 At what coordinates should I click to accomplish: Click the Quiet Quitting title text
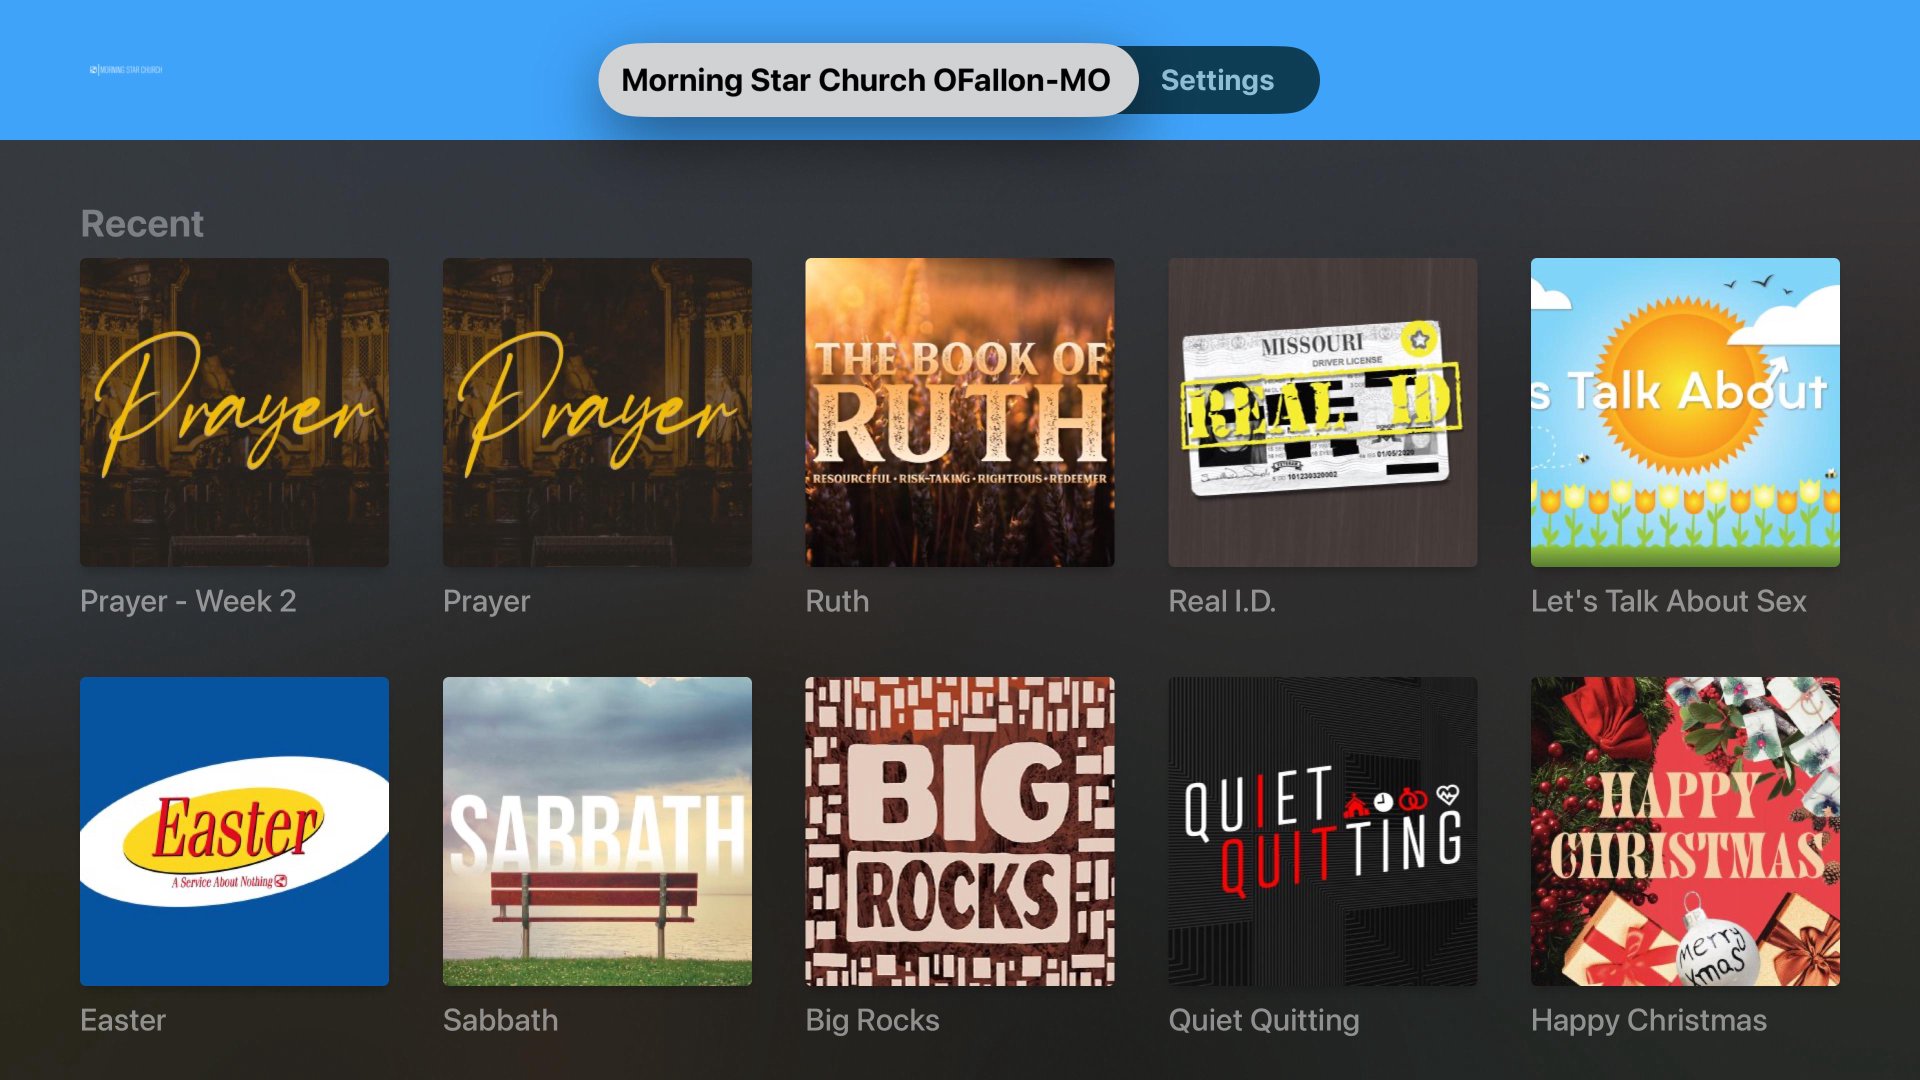[x=1264, y=1020]
